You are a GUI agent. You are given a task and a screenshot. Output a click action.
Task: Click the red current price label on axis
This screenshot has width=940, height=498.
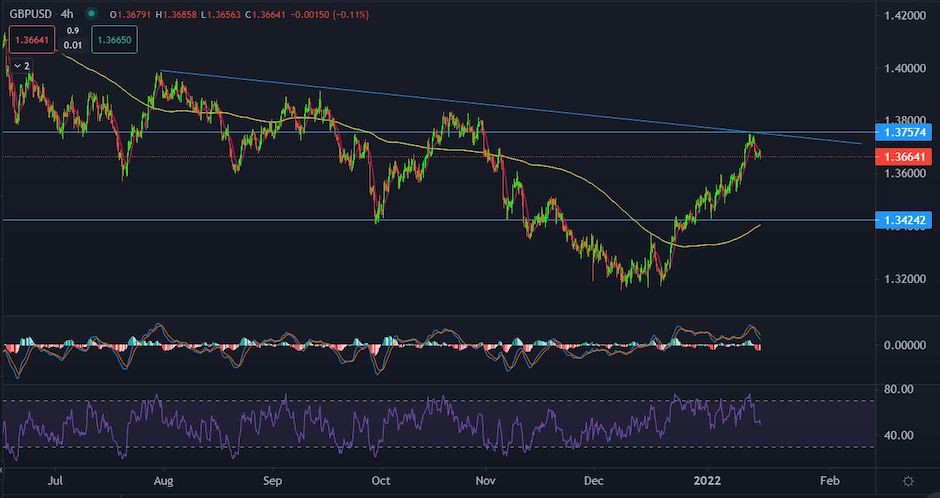[x=904, y=157]
